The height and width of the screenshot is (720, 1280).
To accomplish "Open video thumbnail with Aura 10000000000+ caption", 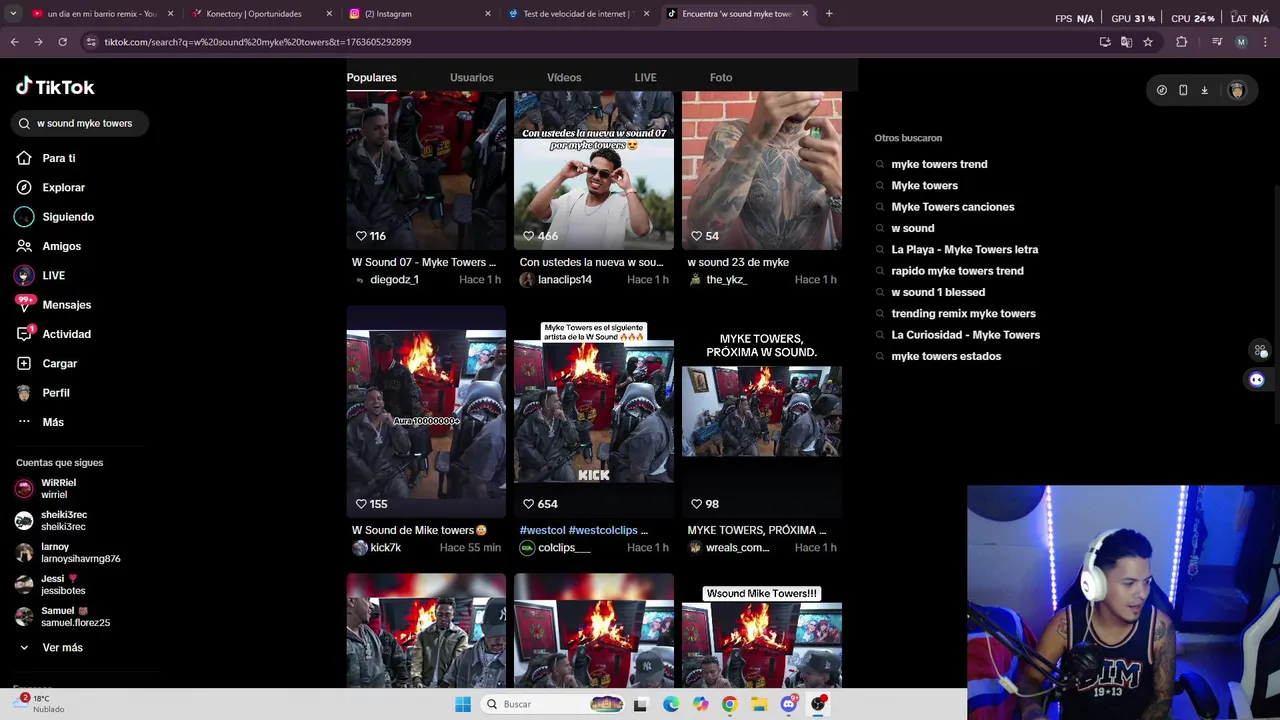I will [426, 410].
